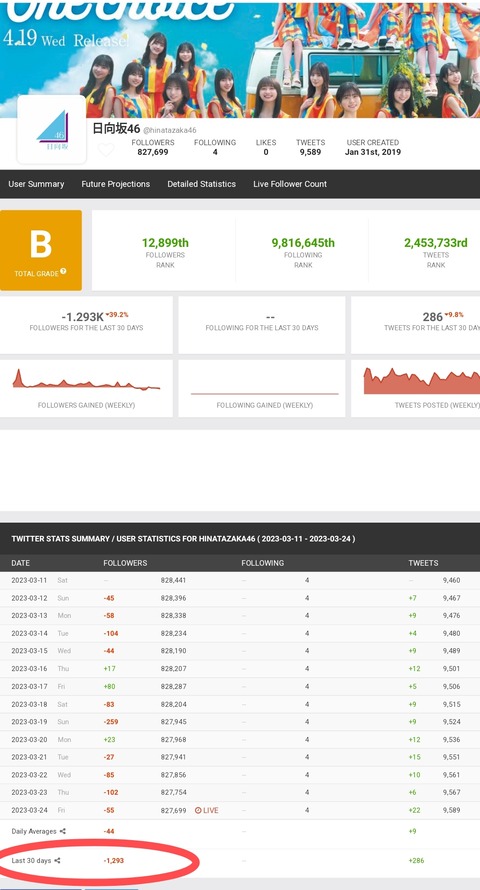Click the -44 daily average followers value
The image size is (480, 890).
click(109, 831)
